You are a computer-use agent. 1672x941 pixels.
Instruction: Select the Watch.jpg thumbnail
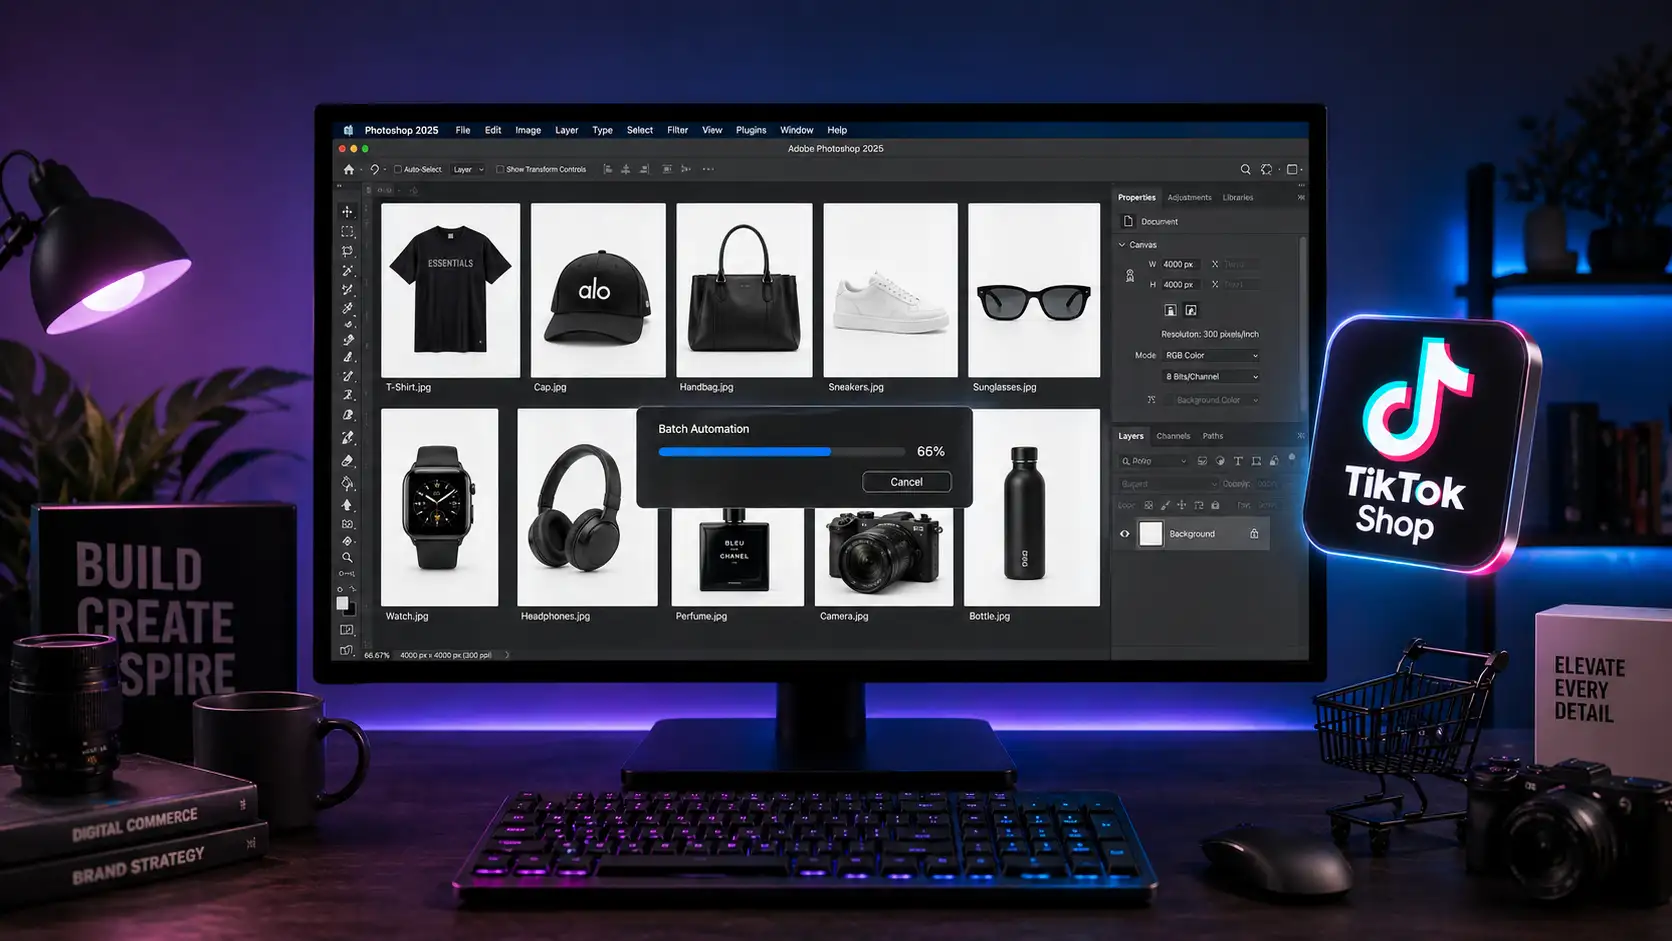439,507
